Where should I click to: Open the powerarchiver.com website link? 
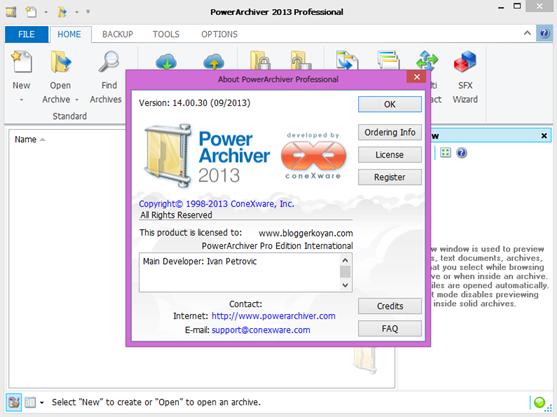273,316
